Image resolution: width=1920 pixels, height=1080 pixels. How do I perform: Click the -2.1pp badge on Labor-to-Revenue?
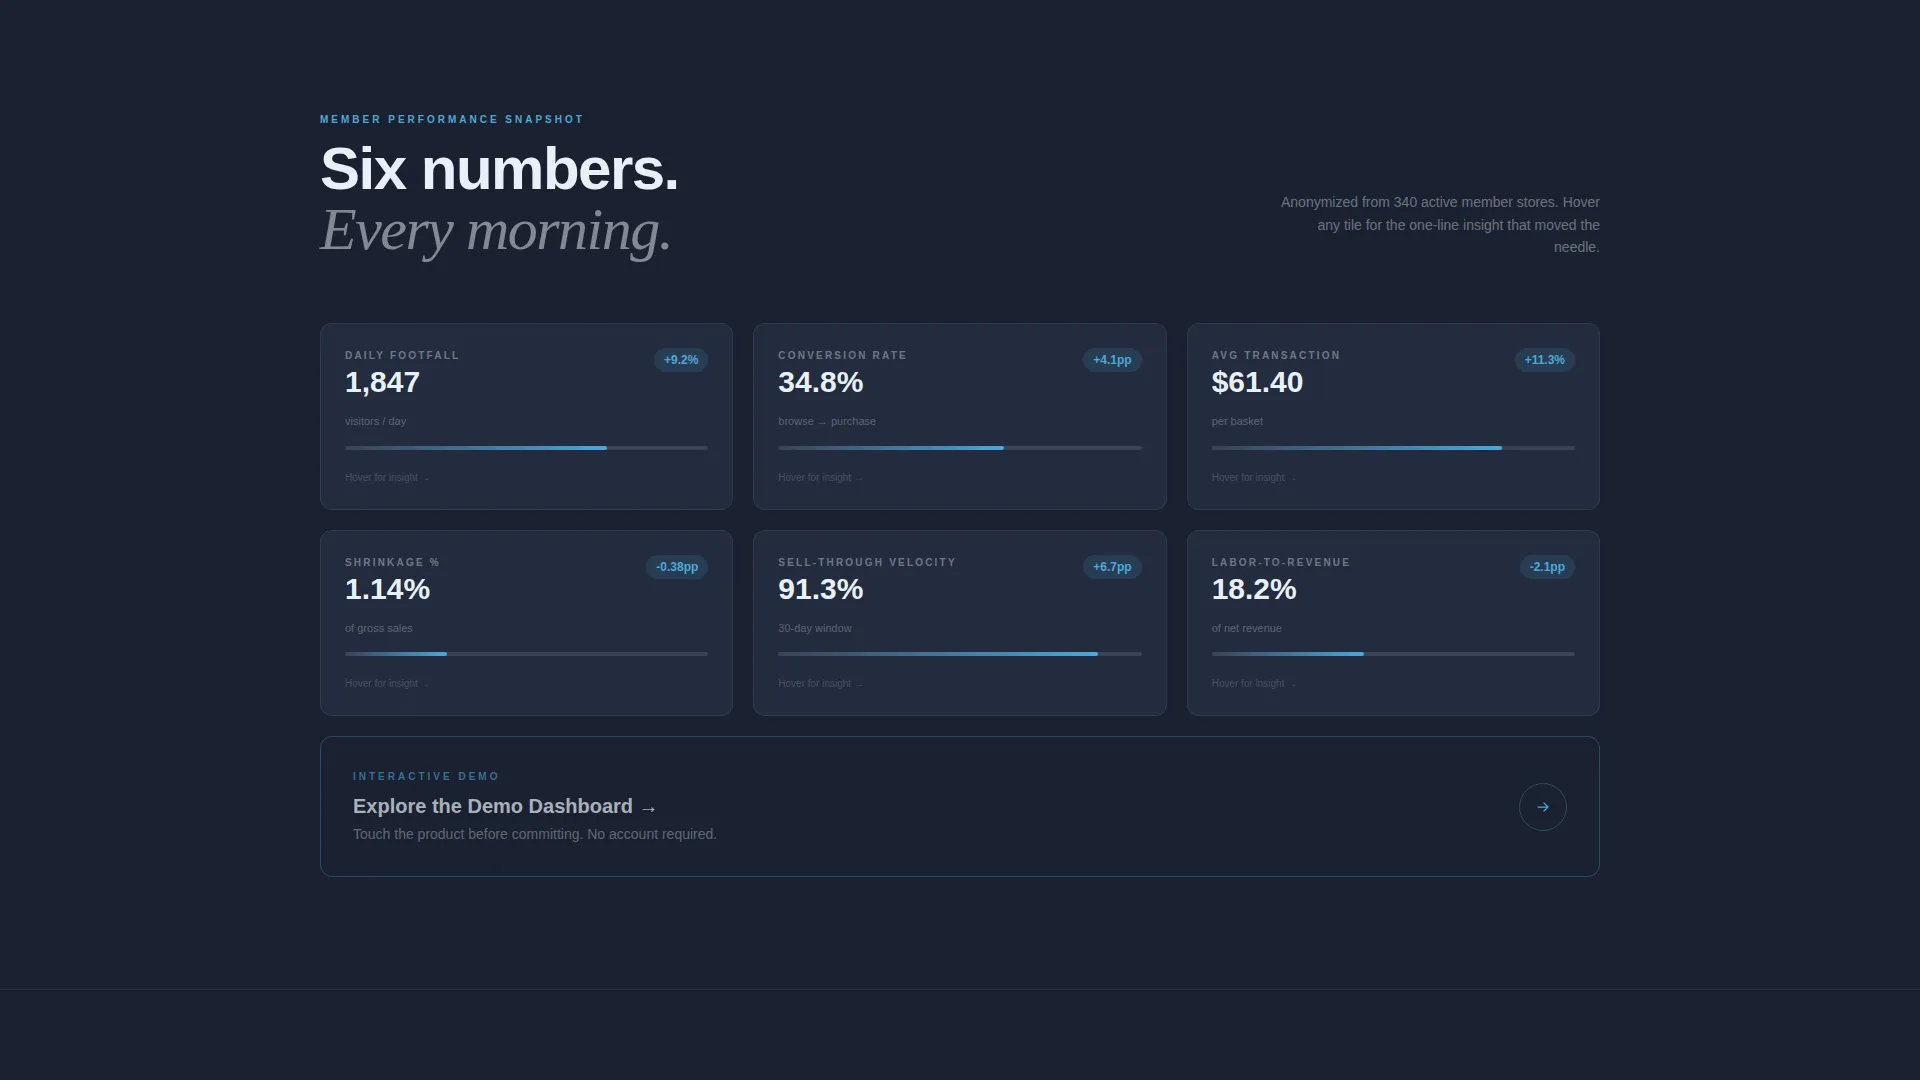[x=1547, y=567]
